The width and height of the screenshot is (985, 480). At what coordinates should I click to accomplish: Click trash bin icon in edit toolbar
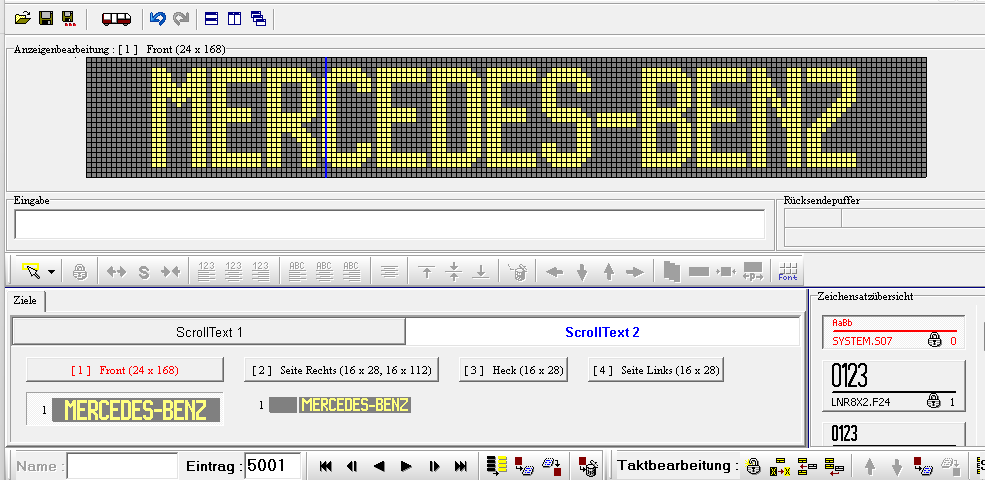click(517, 272)
